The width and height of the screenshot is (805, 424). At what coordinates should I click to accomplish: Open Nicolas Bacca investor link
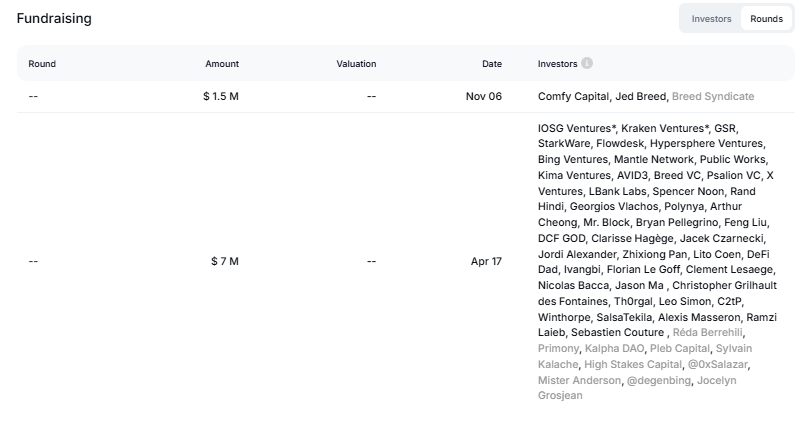(573, 285)
